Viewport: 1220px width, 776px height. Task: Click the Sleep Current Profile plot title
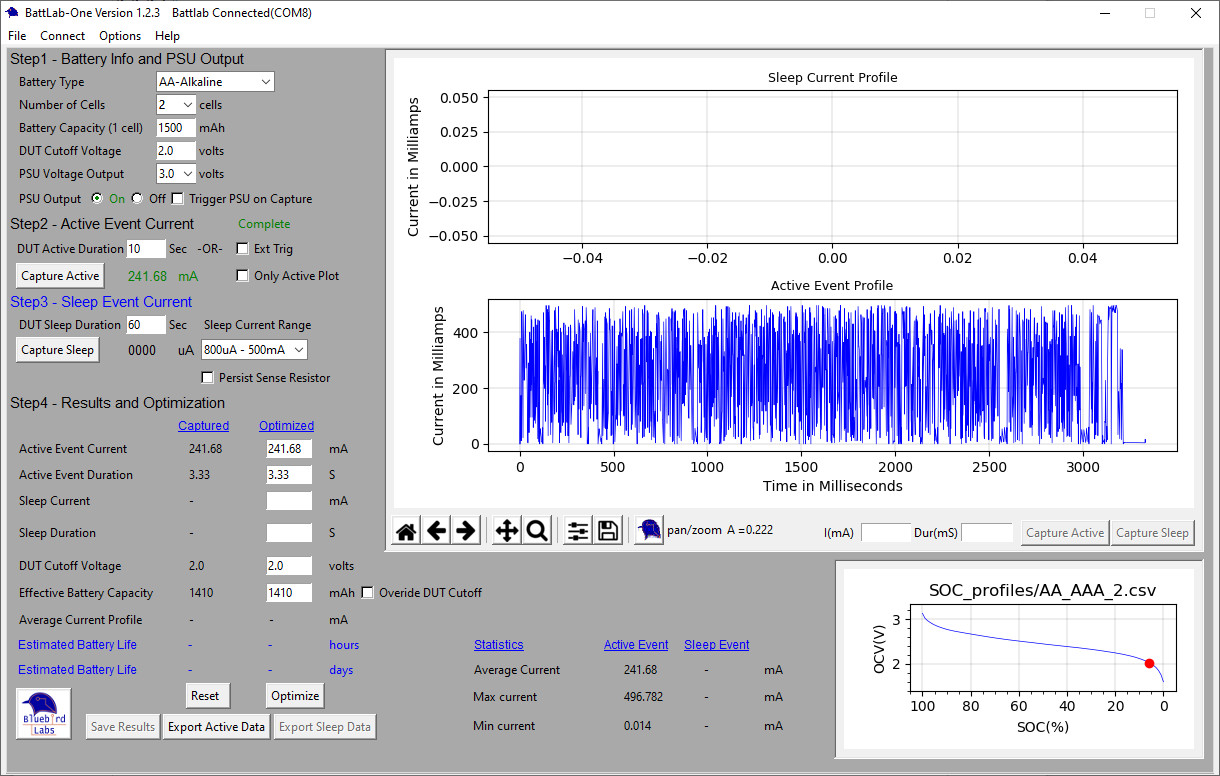click(x=832, y=77)
